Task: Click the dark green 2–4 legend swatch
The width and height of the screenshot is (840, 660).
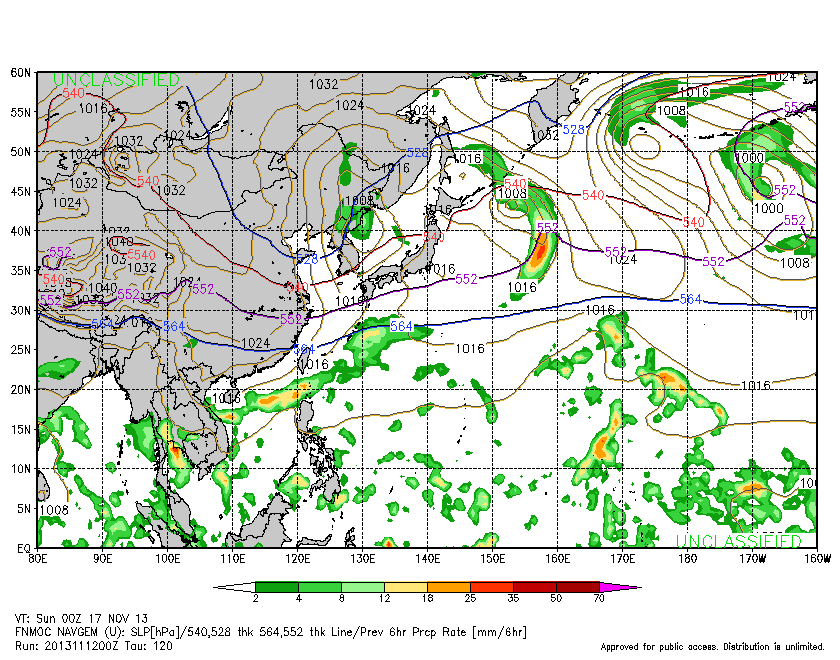Action: 277,587
